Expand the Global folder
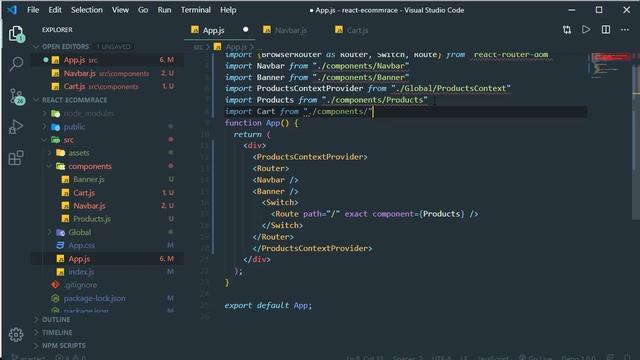640x360 pixels. [80, 232]
